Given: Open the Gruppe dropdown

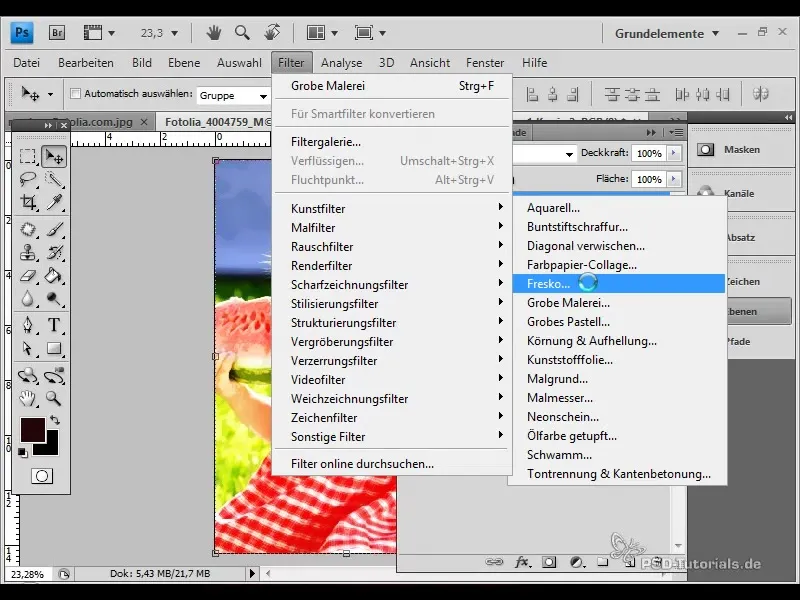Looking at the screenshot, I should pyautogui.click(x=233, y=95).
